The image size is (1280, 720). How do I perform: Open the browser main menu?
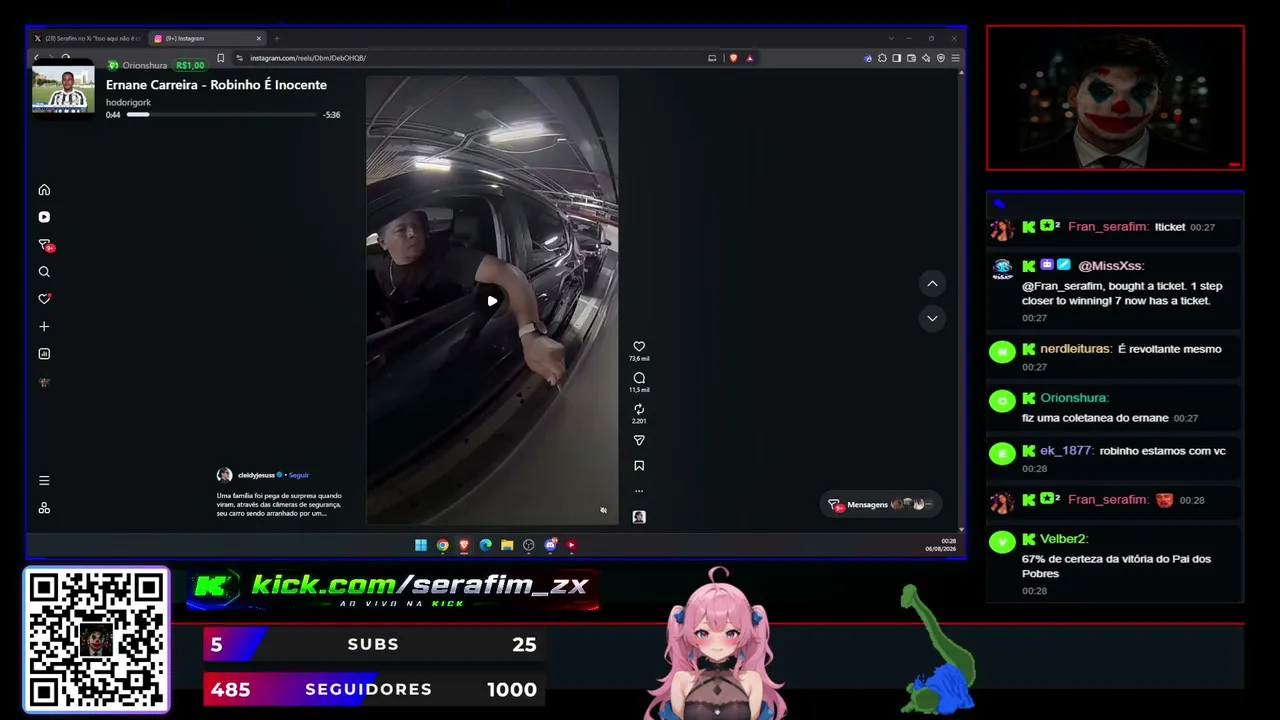click(956, 58)
